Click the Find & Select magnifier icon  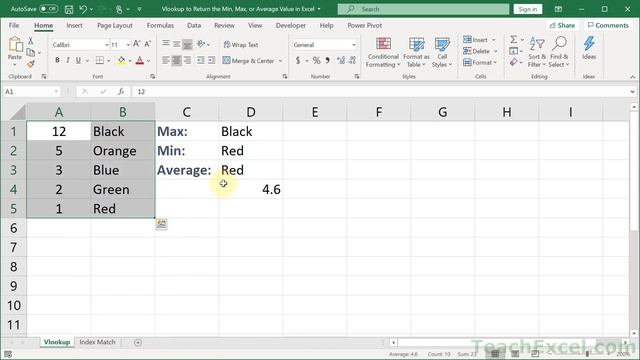click(x=559, y=44)
